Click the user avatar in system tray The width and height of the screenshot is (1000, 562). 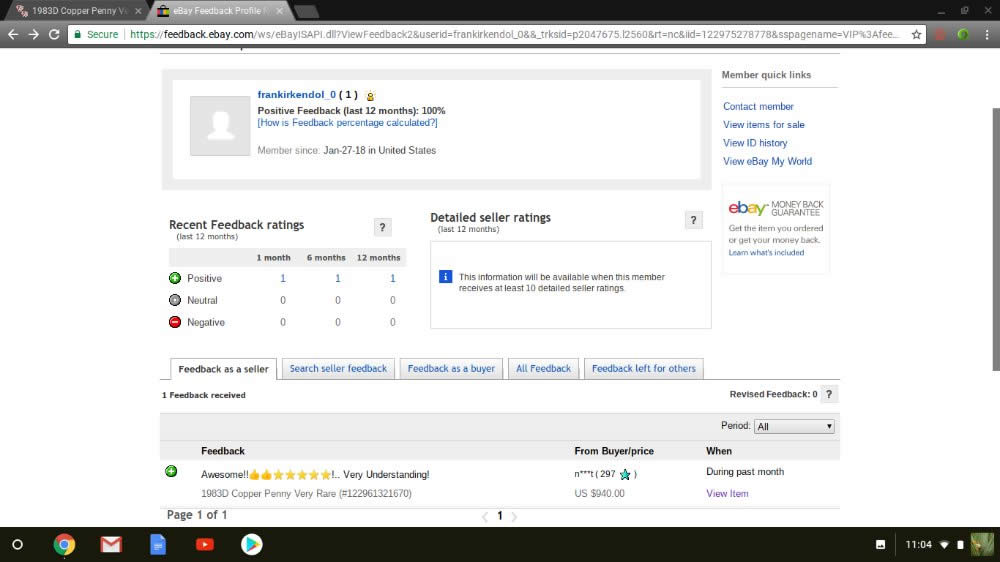(x=982, y=545)
